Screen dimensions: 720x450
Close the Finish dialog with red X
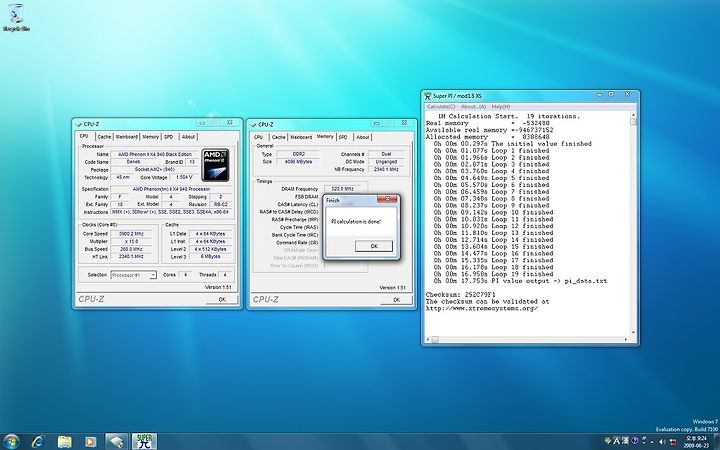(x=388, y=198)
